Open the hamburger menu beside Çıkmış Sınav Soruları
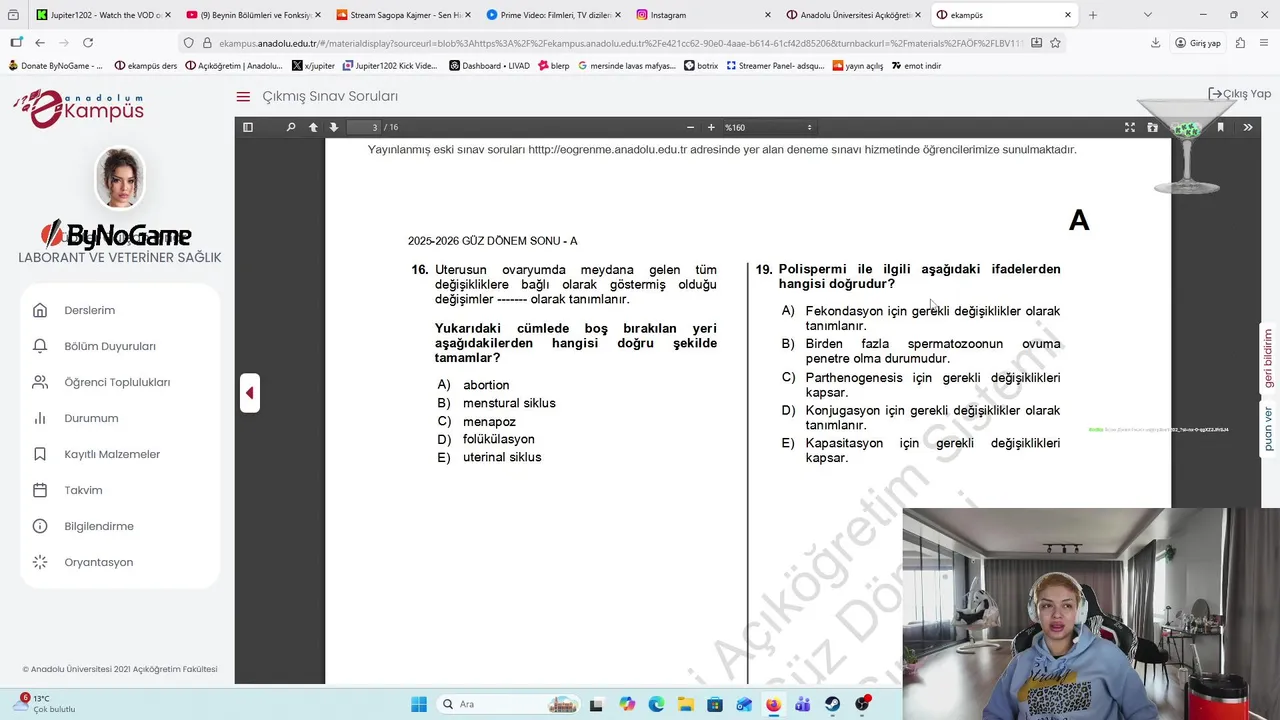The height and width of the screenshot is (720, 1280). [x=243, y=97]
